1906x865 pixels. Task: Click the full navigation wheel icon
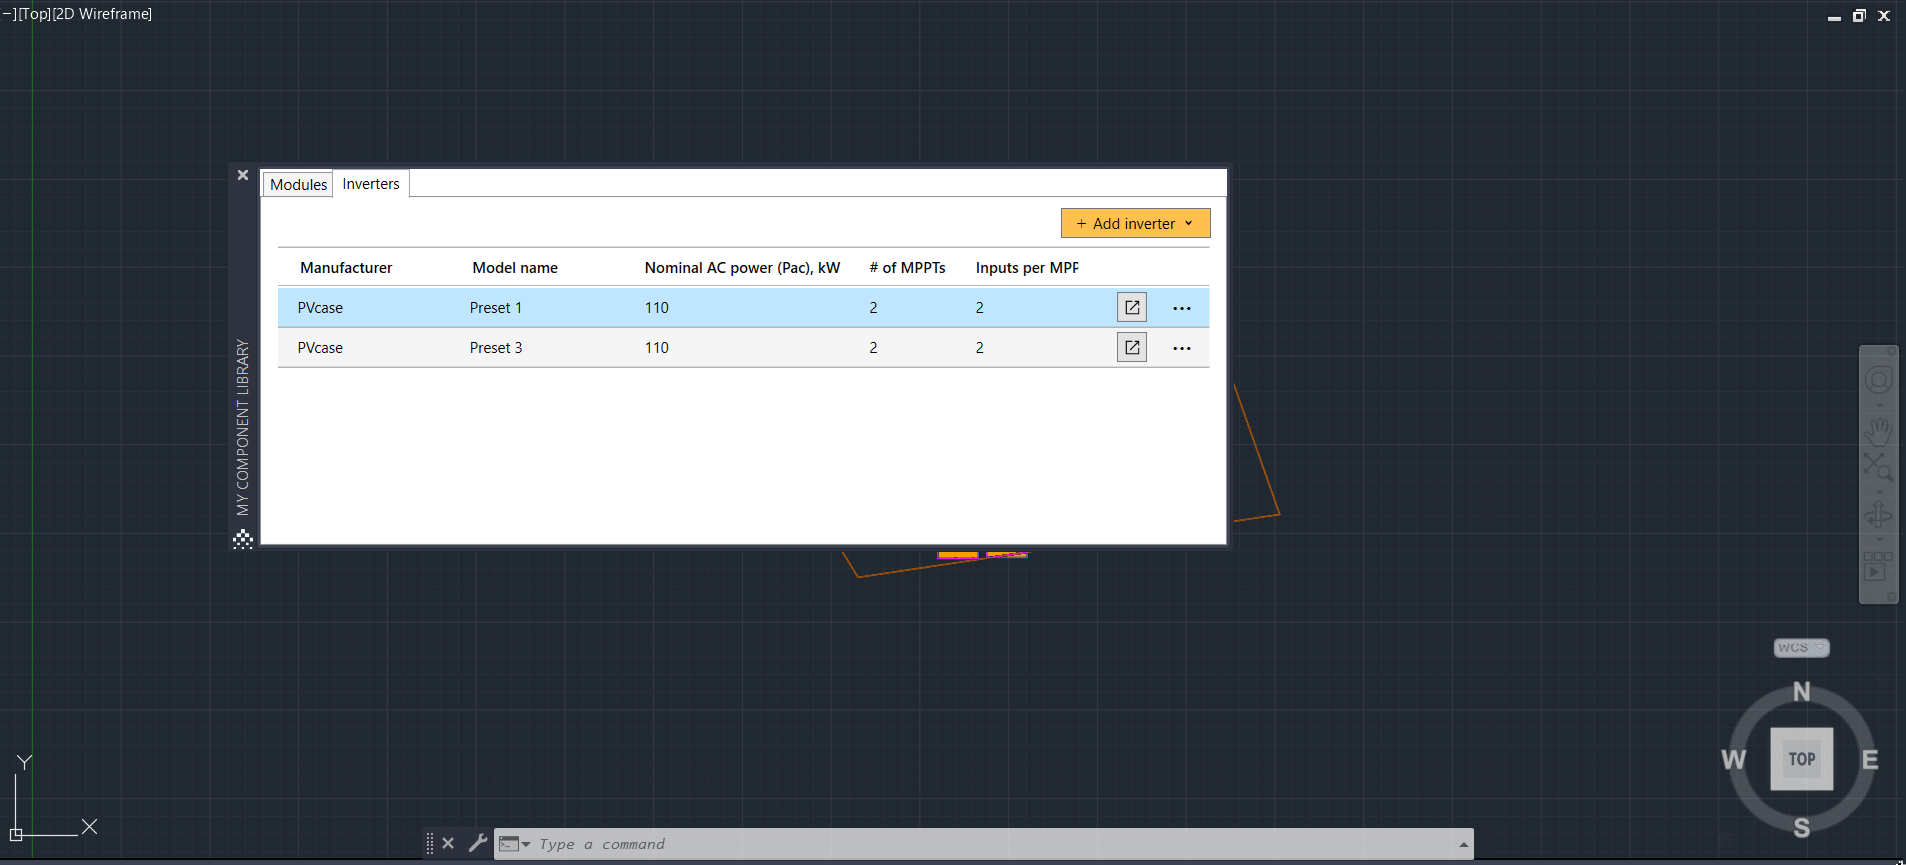[x=1879, y=379]
